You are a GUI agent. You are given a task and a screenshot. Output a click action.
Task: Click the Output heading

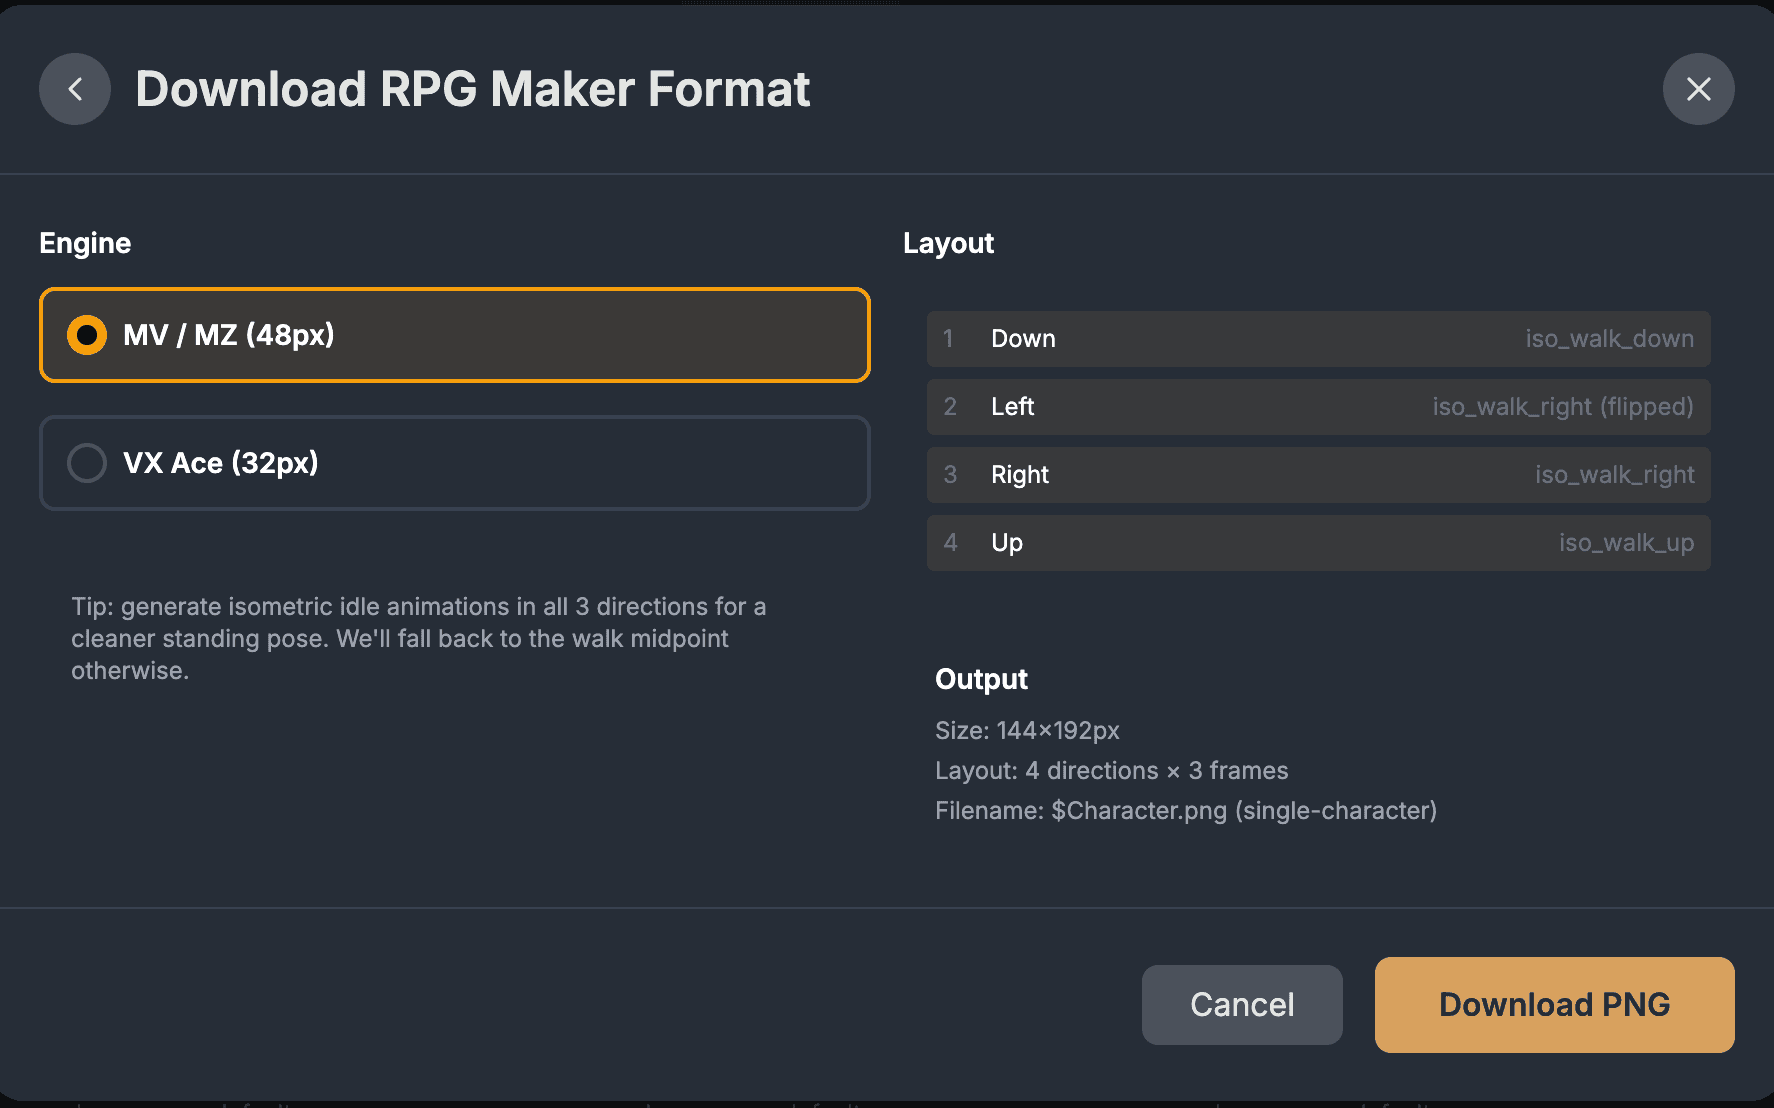981,680
